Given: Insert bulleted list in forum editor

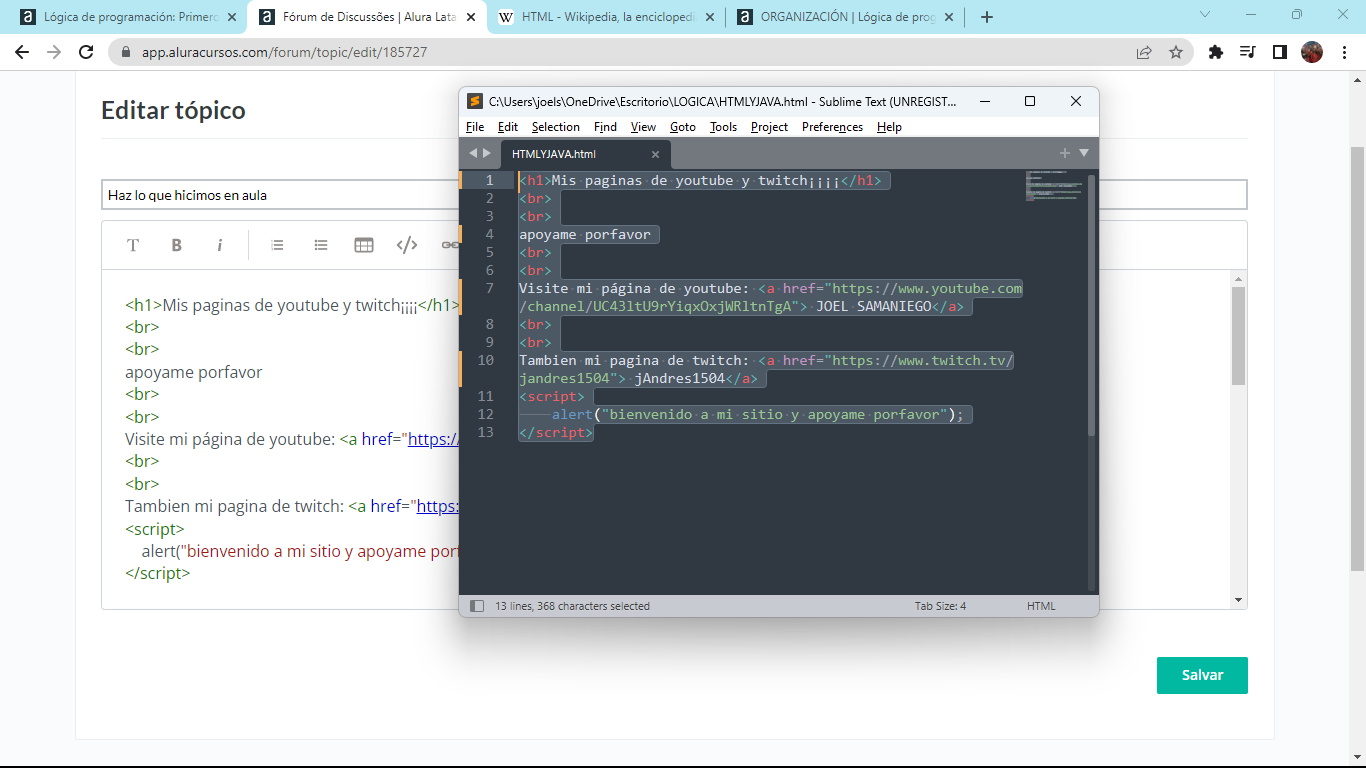Looking at the screenshot, I should [x=321, y=245].
